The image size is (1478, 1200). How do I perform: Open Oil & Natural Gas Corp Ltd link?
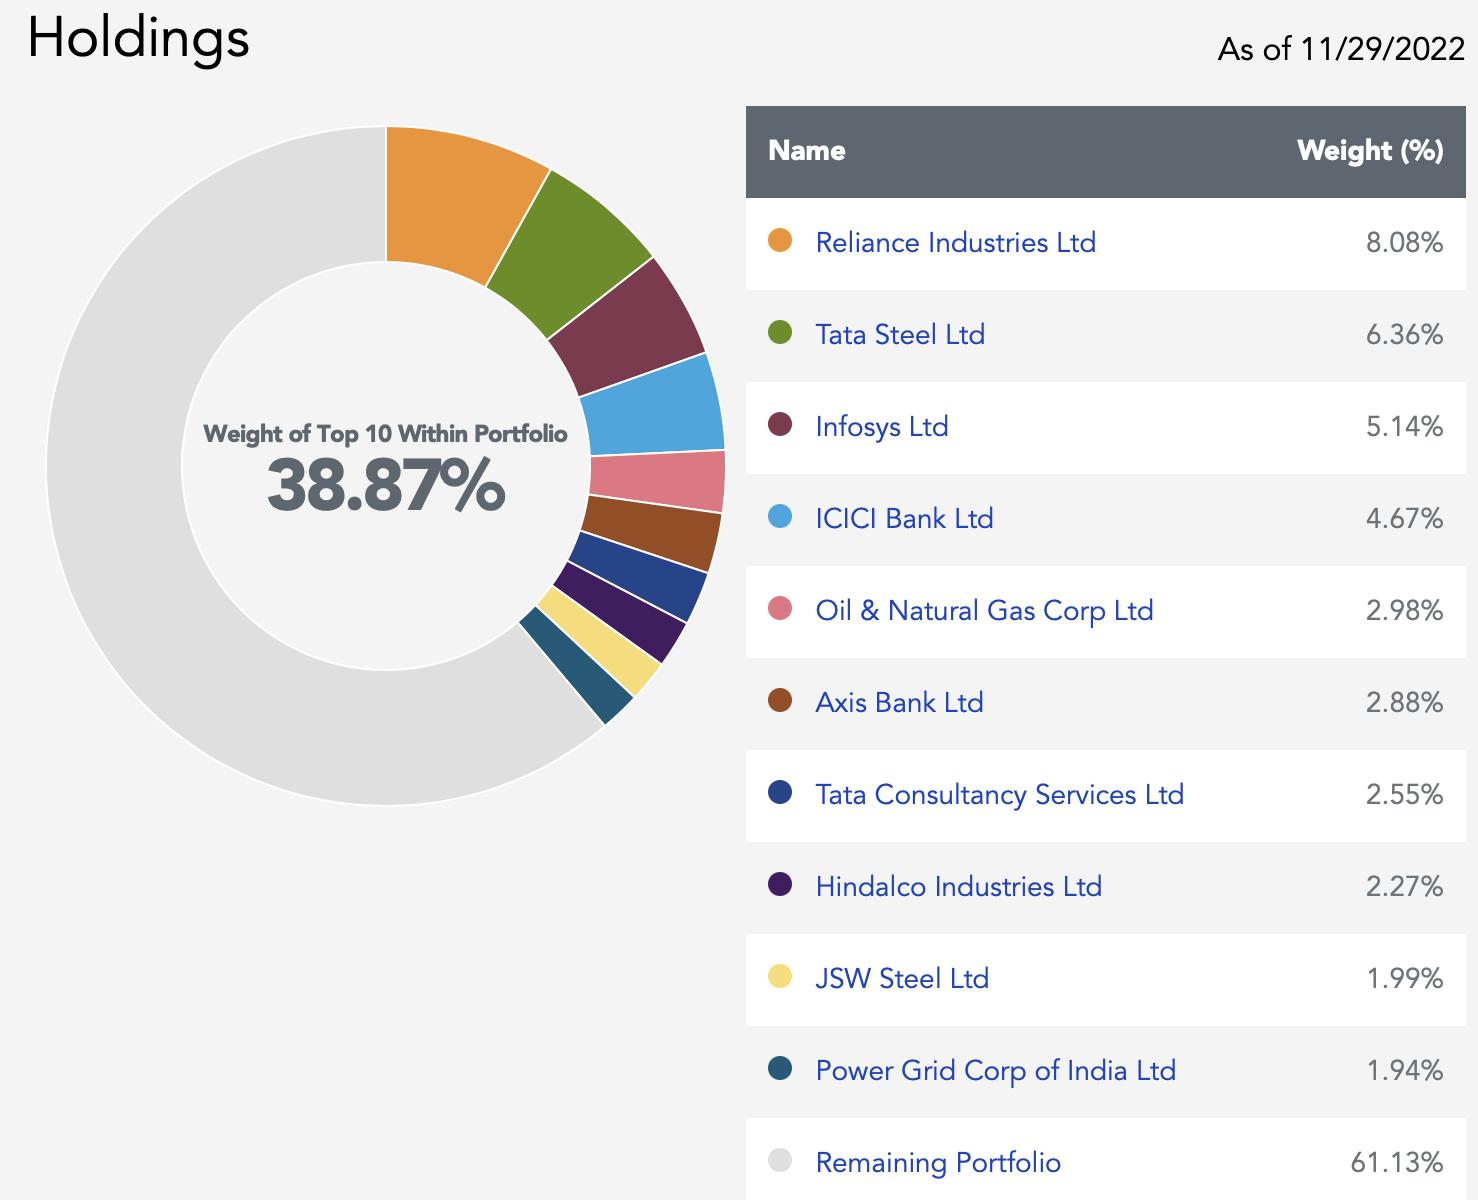[984, 611]
